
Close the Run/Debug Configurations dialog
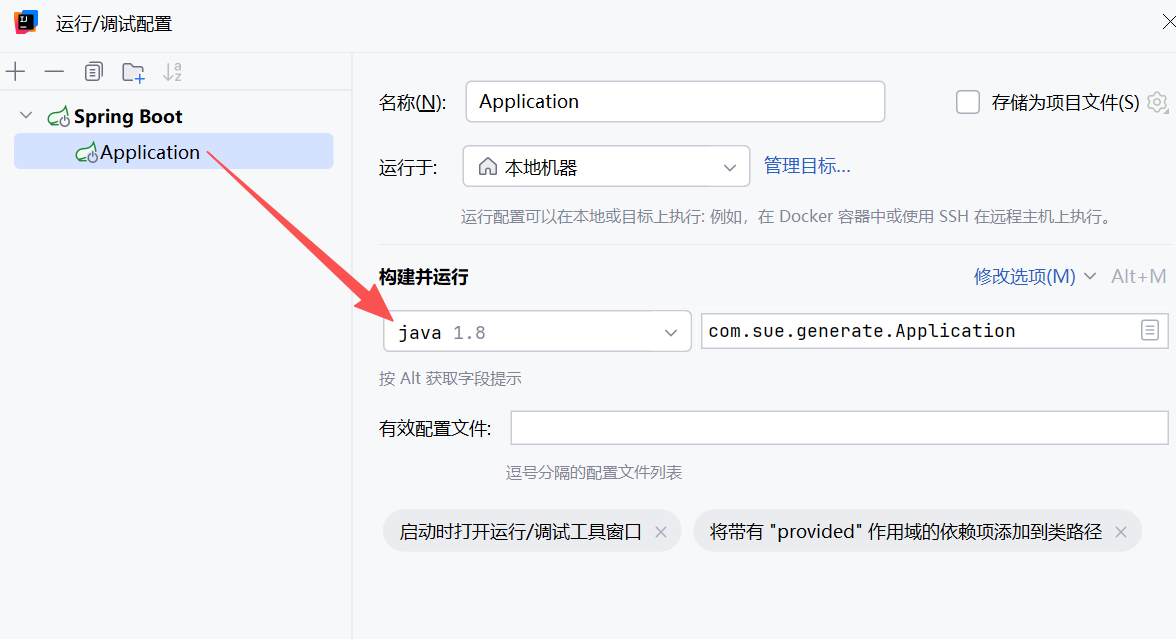[x=1168, y=22]
